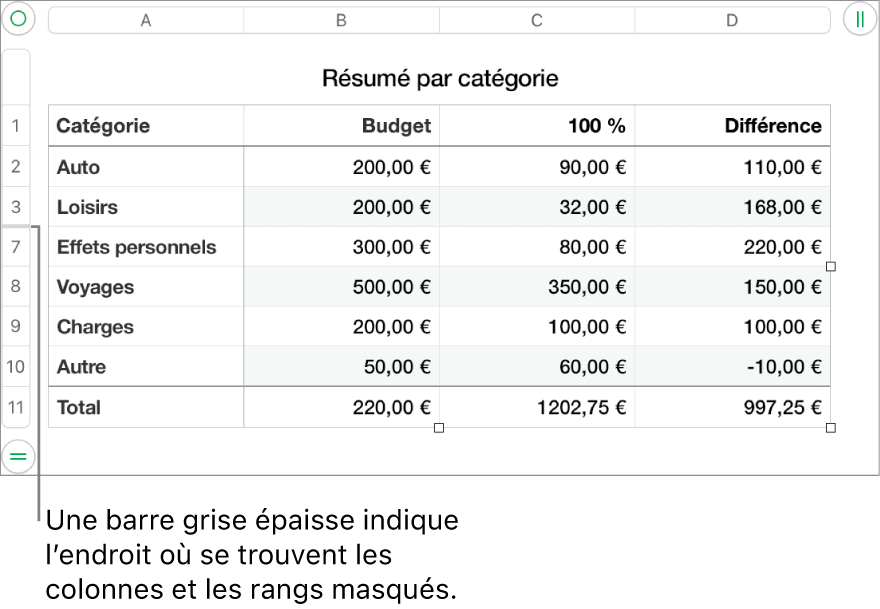Viewport: 880px width, 609px height.
Task: Select column B header
Action: [x=341, y=20]
